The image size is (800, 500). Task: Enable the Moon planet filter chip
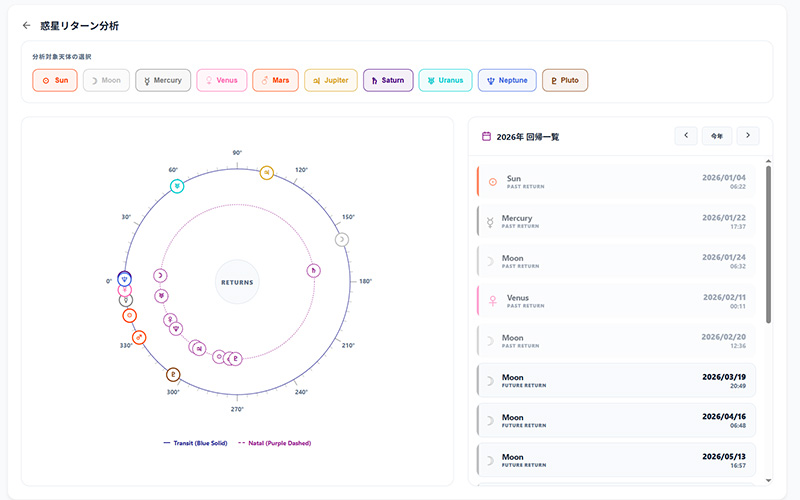(x=106, y=80)
